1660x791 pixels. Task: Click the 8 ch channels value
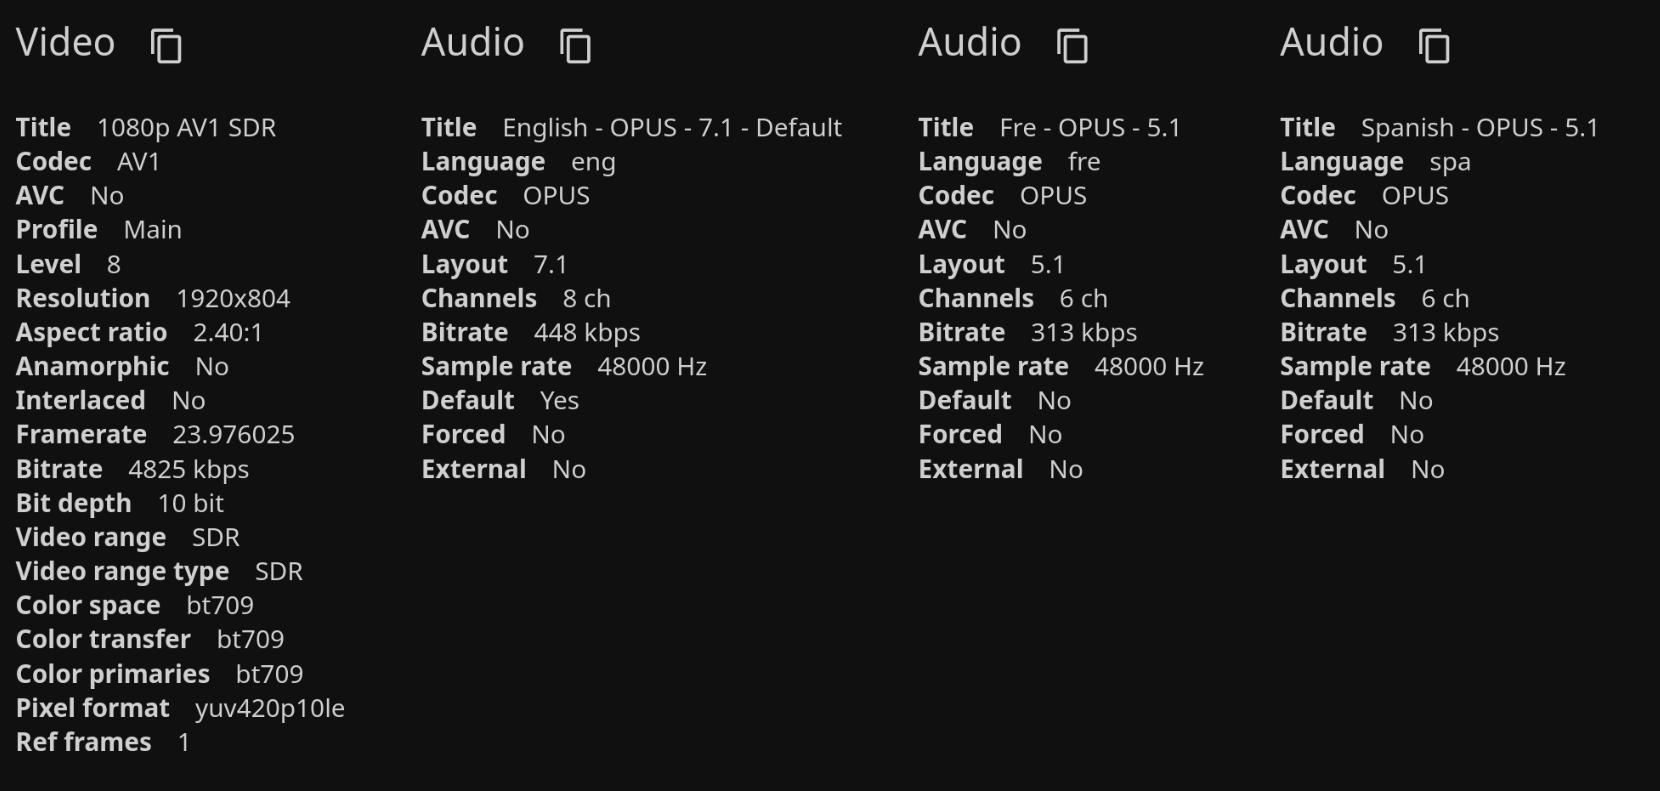tap(586, 299)
